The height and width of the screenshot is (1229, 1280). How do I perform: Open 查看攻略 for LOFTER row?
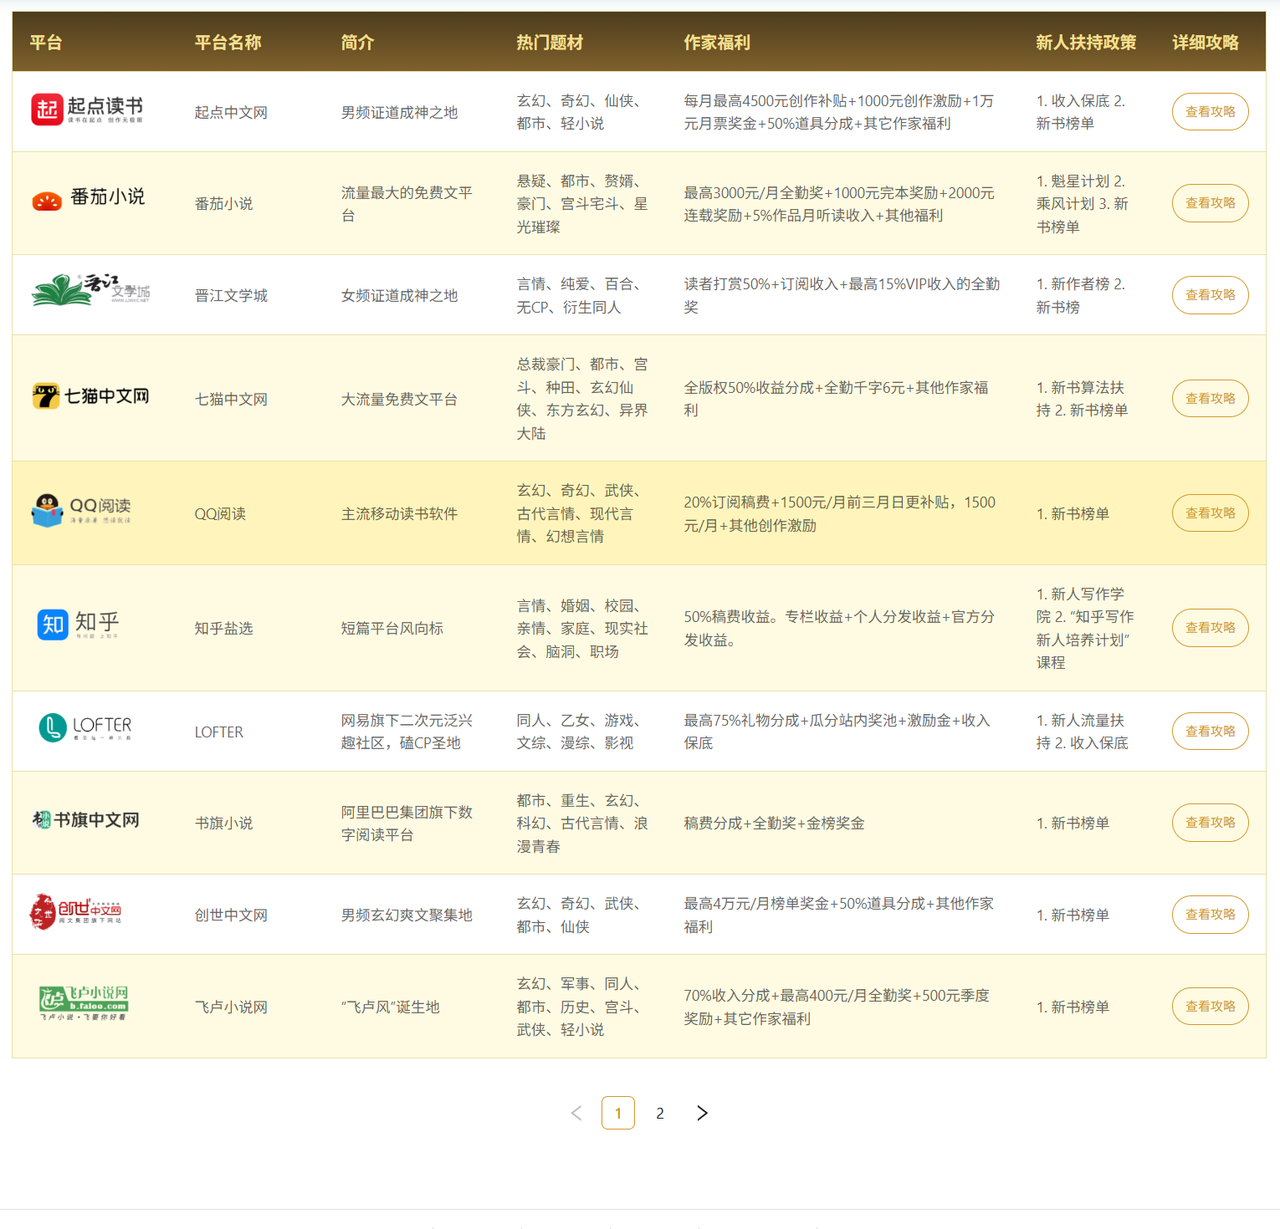pyautogui.click(x=1210, y=731)
